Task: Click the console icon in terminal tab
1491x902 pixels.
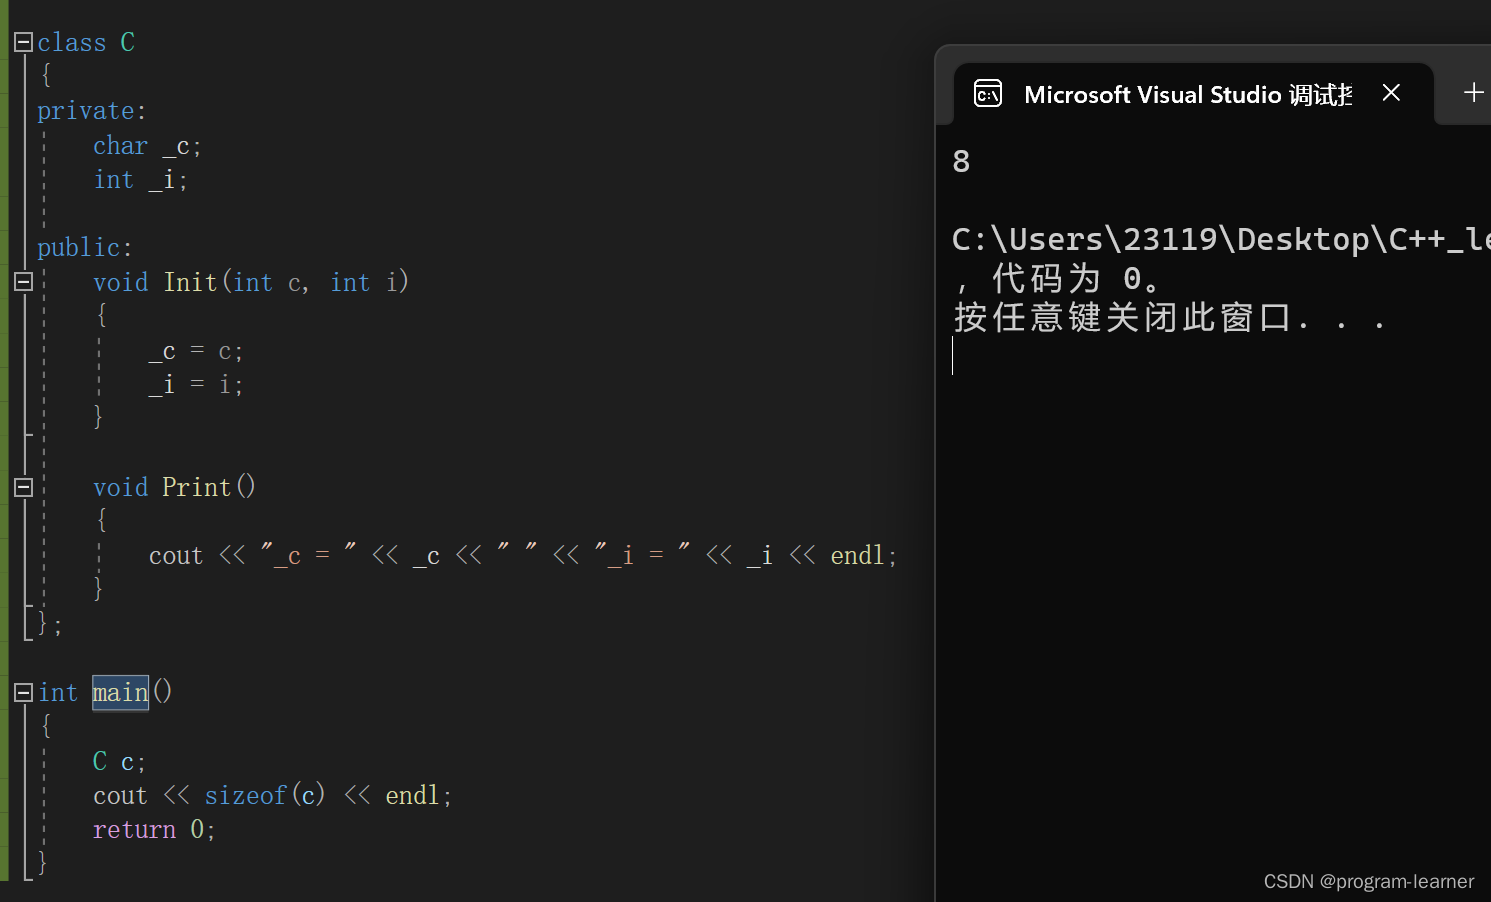Action: pos(988,94)
